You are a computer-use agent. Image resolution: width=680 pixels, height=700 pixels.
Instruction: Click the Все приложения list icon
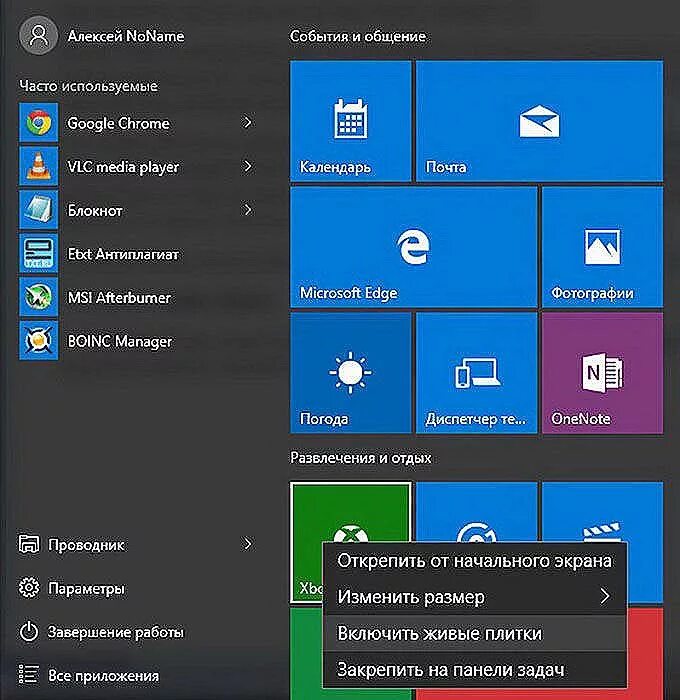(x=29, y=675)
